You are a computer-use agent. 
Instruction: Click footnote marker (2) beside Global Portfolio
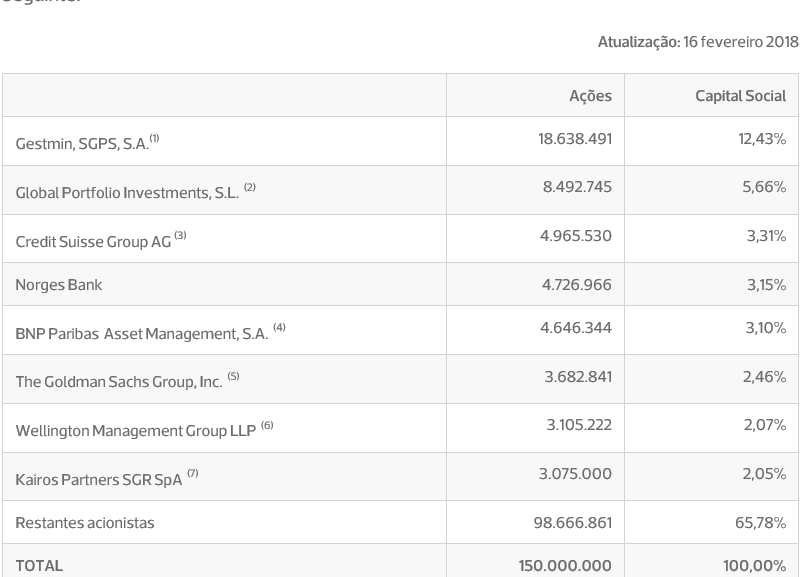(250, 187)
